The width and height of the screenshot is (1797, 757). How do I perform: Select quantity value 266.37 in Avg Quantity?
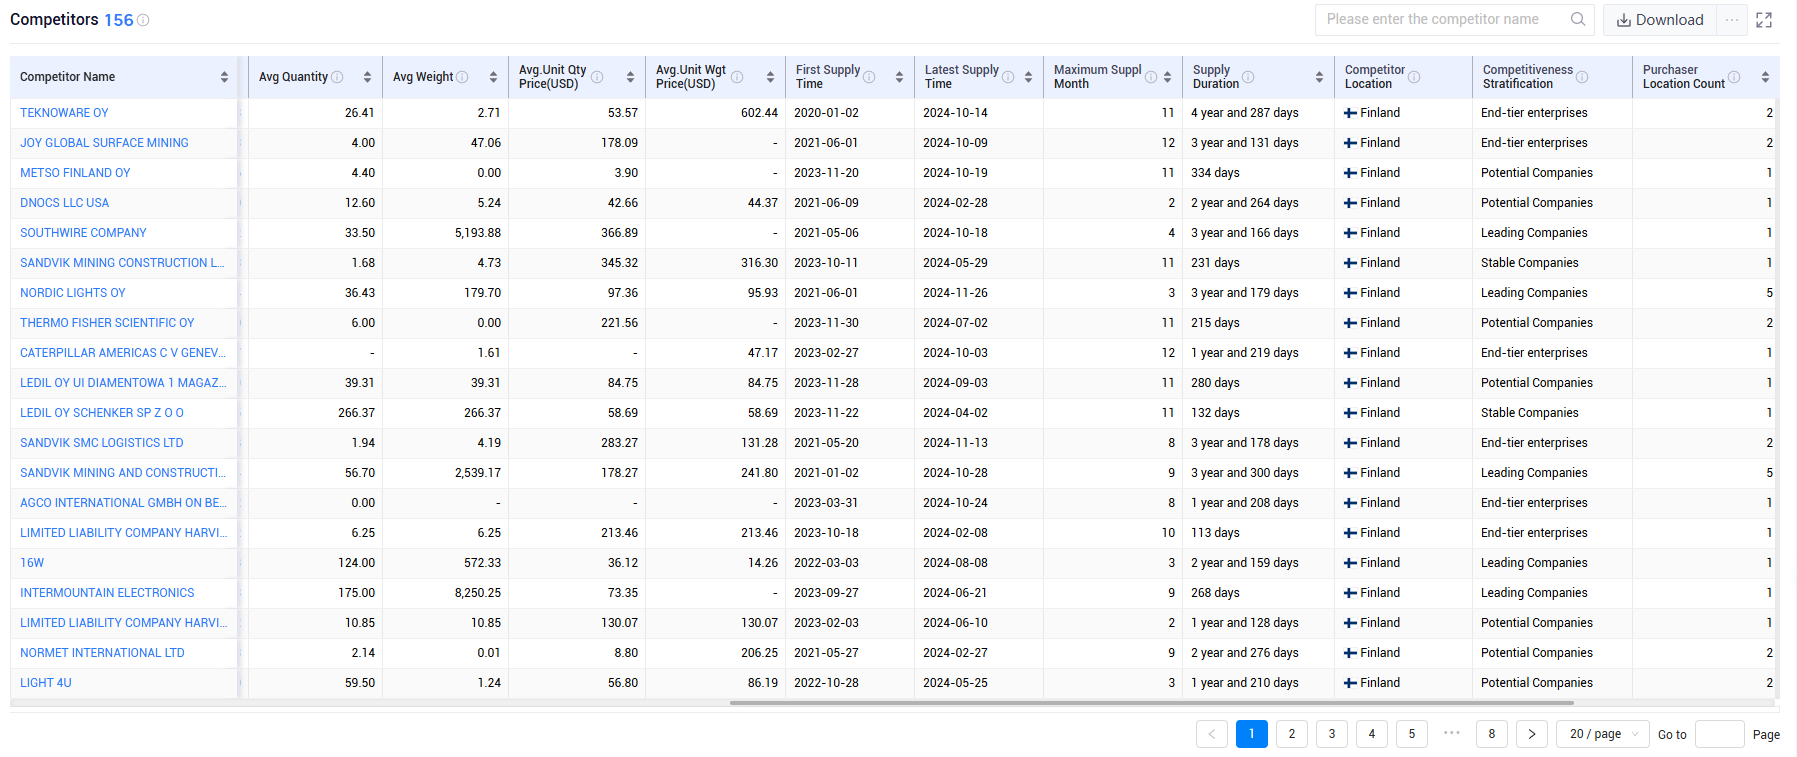click(356, 413)
